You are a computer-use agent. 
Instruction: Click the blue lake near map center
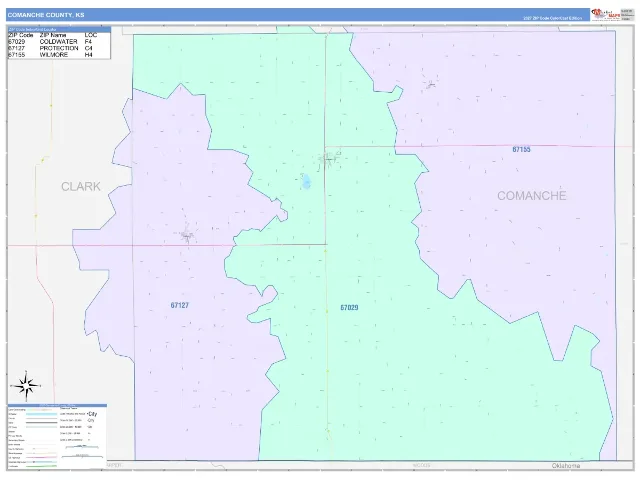306,181
